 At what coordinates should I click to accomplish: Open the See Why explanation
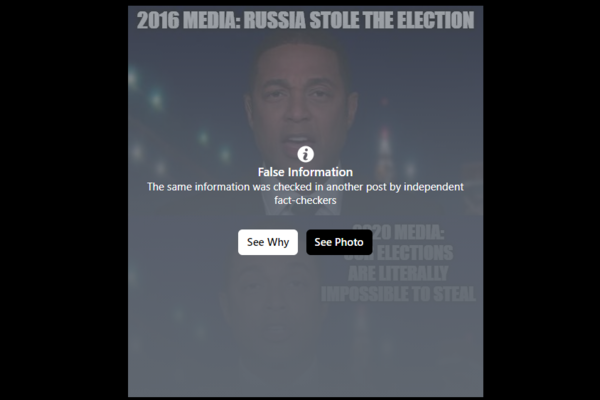tap(268, 242)
